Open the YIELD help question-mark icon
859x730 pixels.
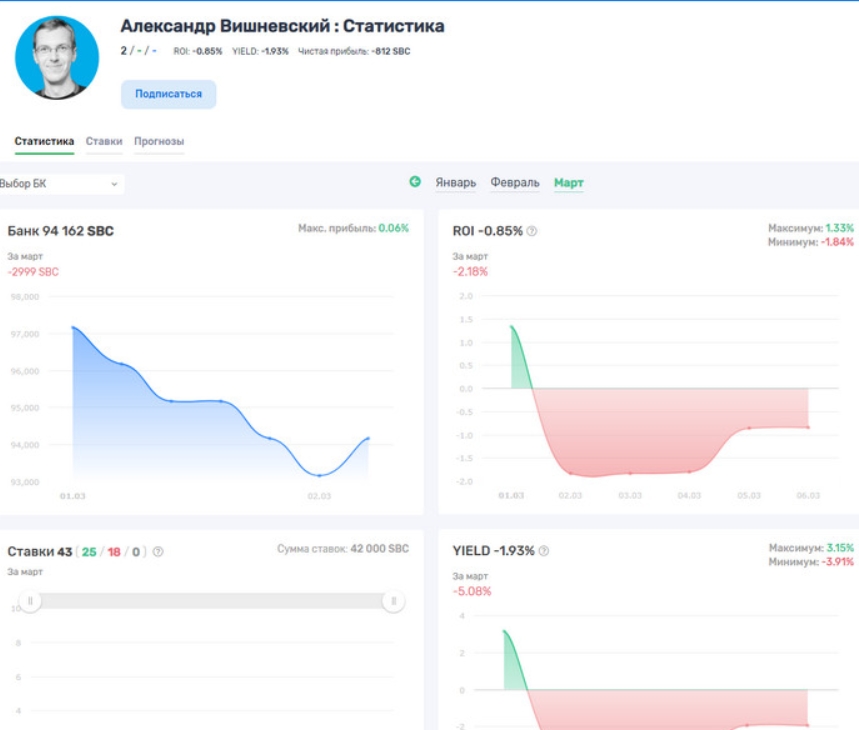tap(544, 551)
